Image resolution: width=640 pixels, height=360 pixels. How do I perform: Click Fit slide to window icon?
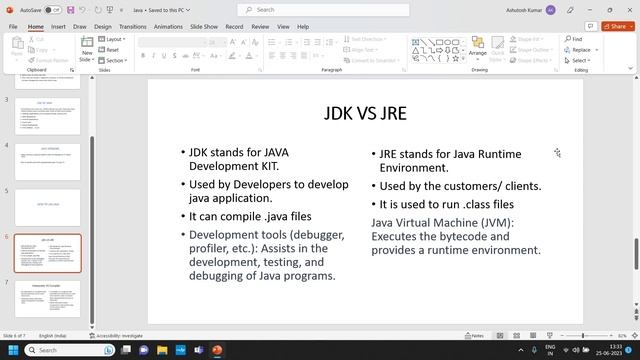click(635, 336)
